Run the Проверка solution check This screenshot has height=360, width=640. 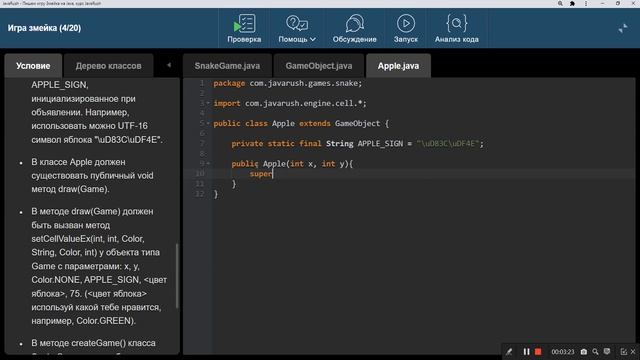tap(244, 28)
